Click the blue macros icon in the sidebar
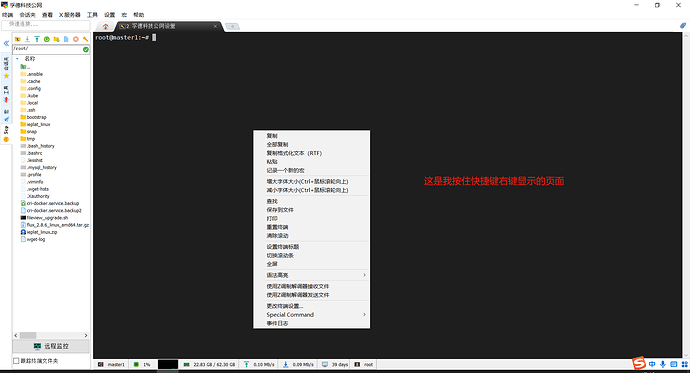The height and width of the screenshot is (373, 690). [x=6, y=119]
